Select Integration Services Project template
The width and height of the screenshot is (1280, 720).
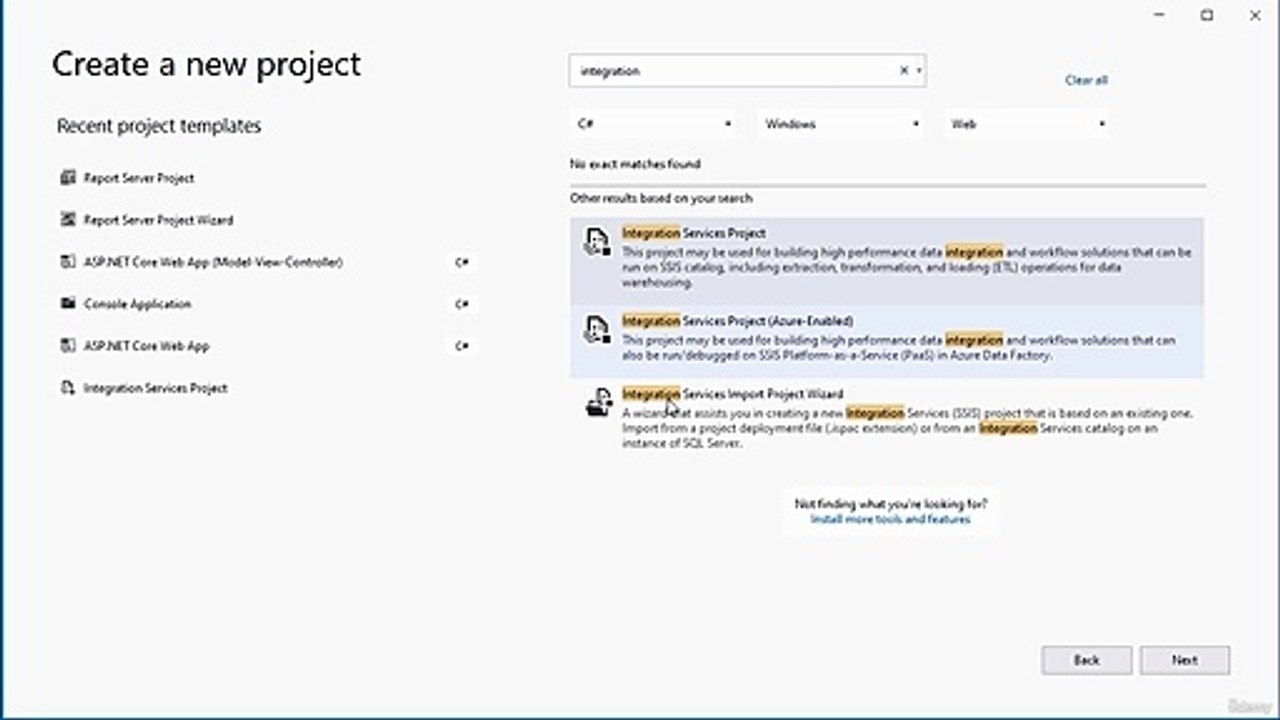click(887, 261)
